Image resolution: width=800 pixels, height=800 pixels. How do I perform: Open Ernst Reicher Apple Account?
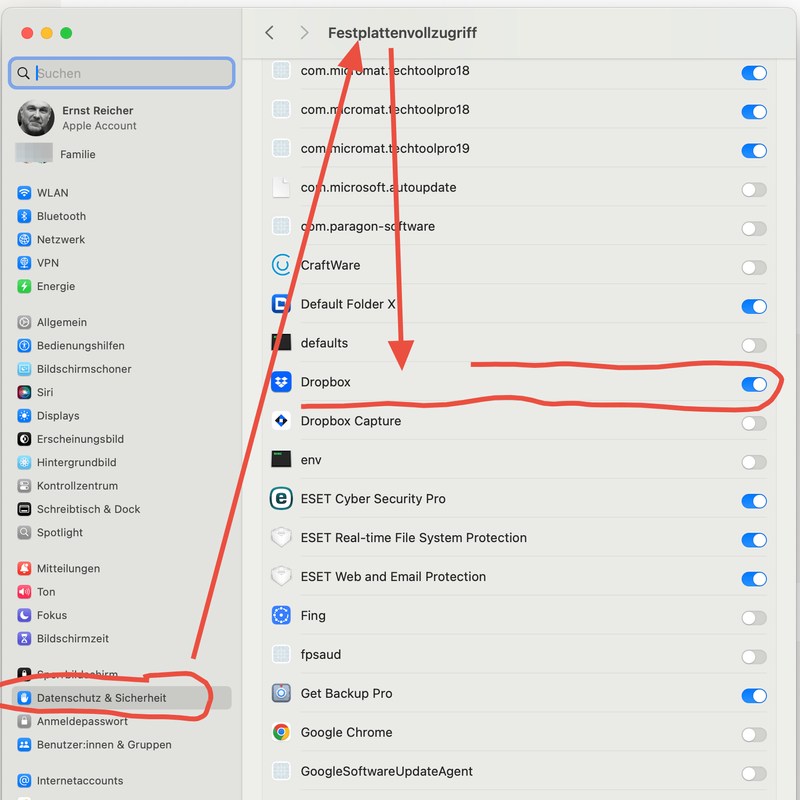(97, 118)
